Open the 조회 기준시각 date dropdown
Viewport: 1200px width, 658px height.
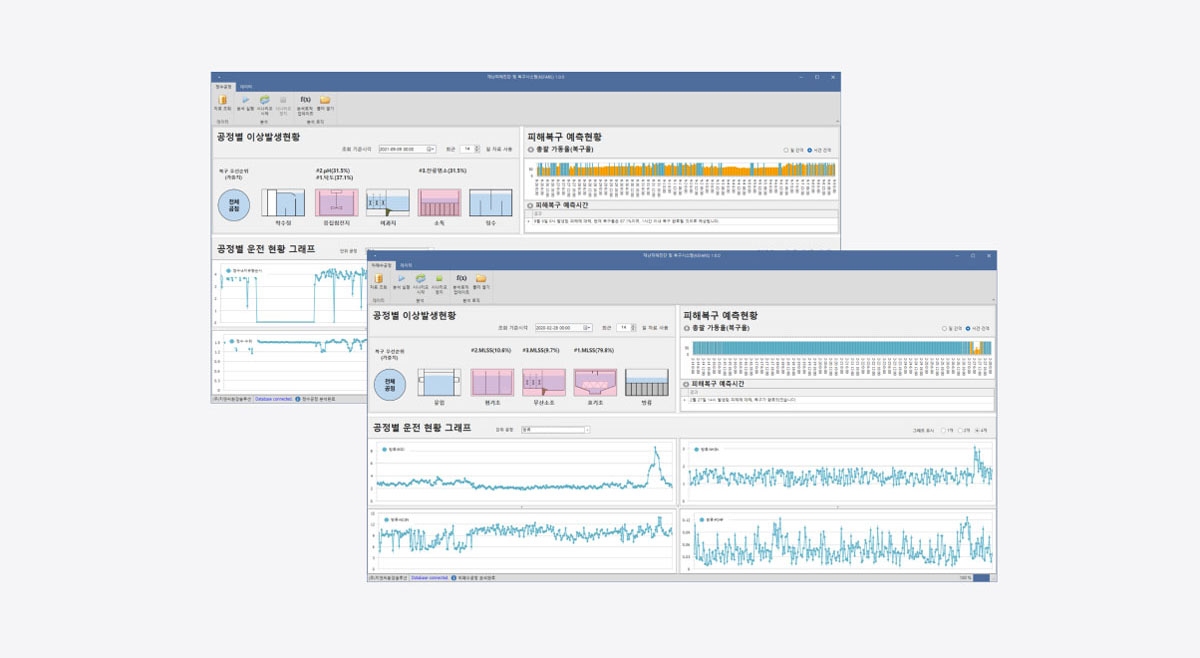(x=587, y=327)
